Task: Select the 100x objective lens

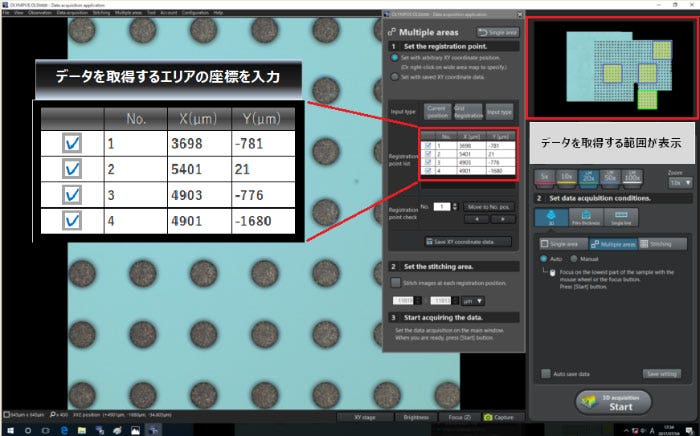Action: [632, 177]
